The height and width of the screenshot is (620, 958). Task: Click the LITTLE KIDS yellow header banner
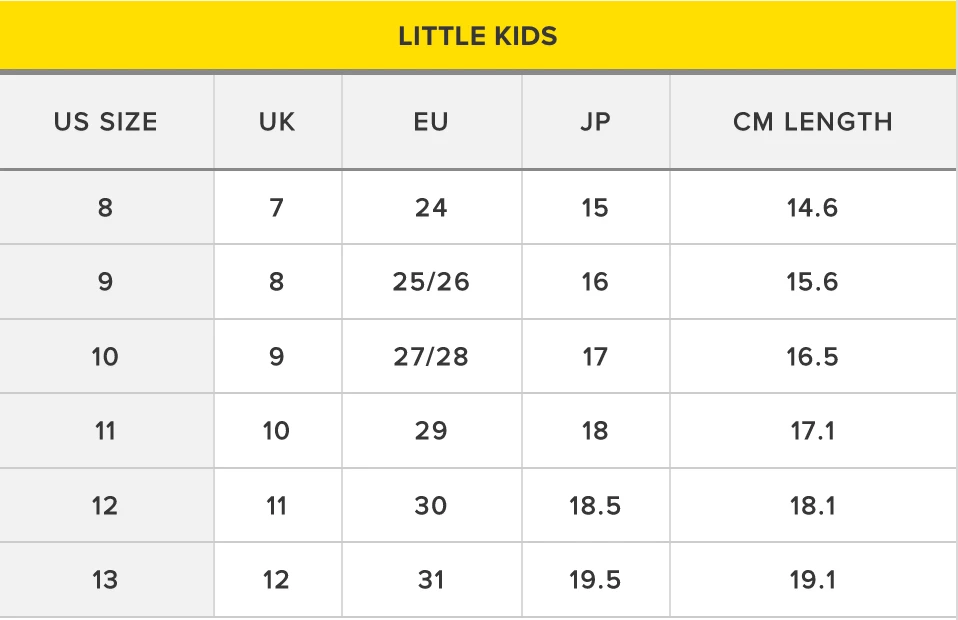(478, 36)
